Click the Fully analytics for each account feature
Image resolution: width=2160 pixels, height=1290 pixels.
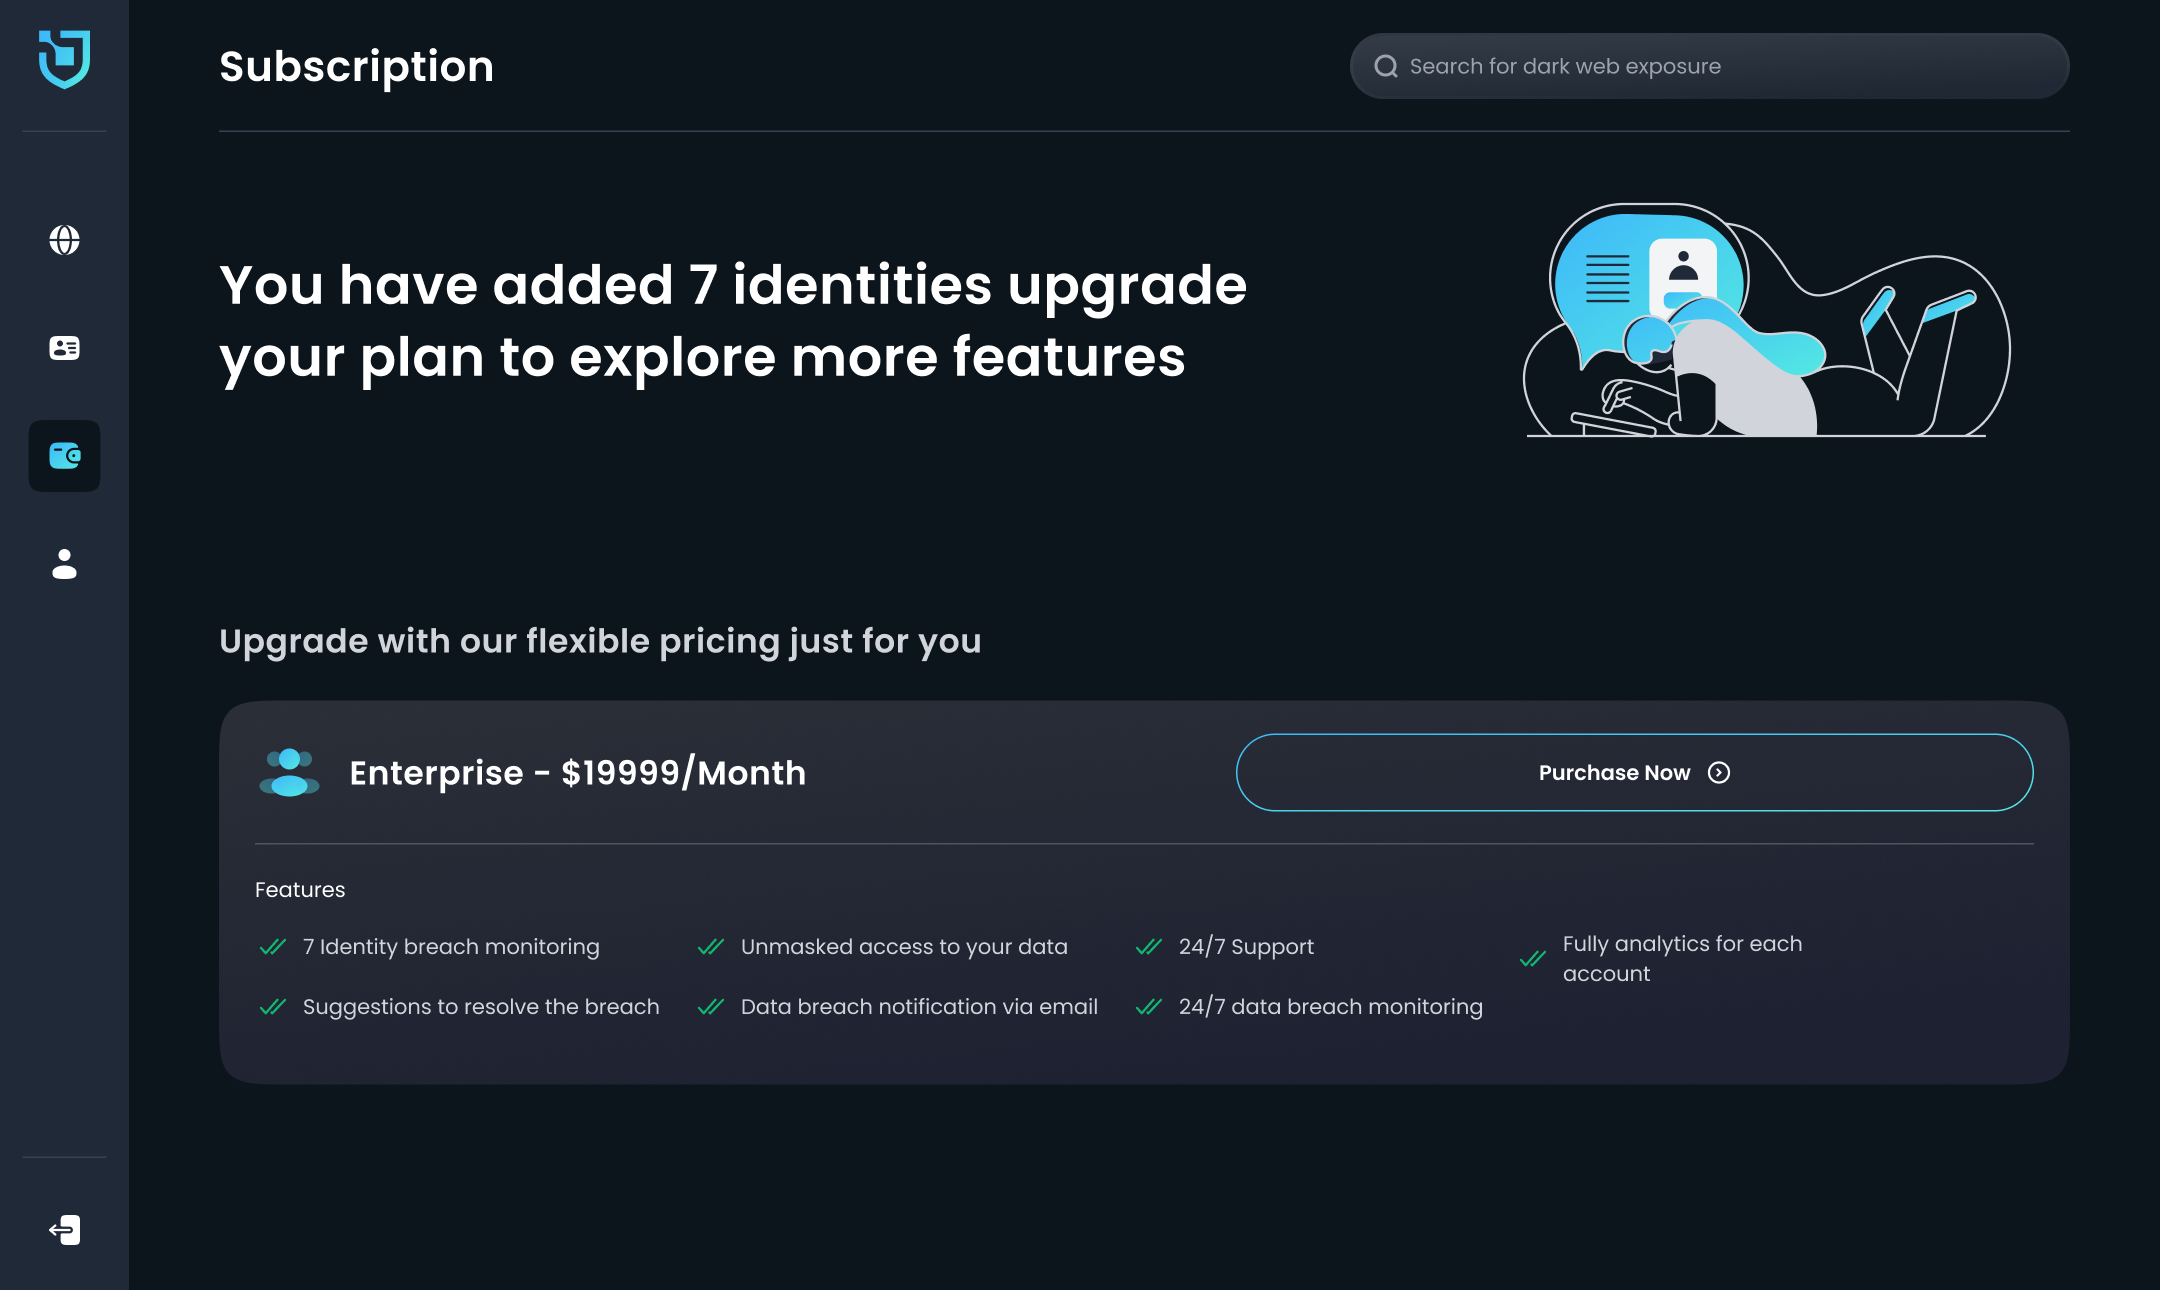point(1682,958)
